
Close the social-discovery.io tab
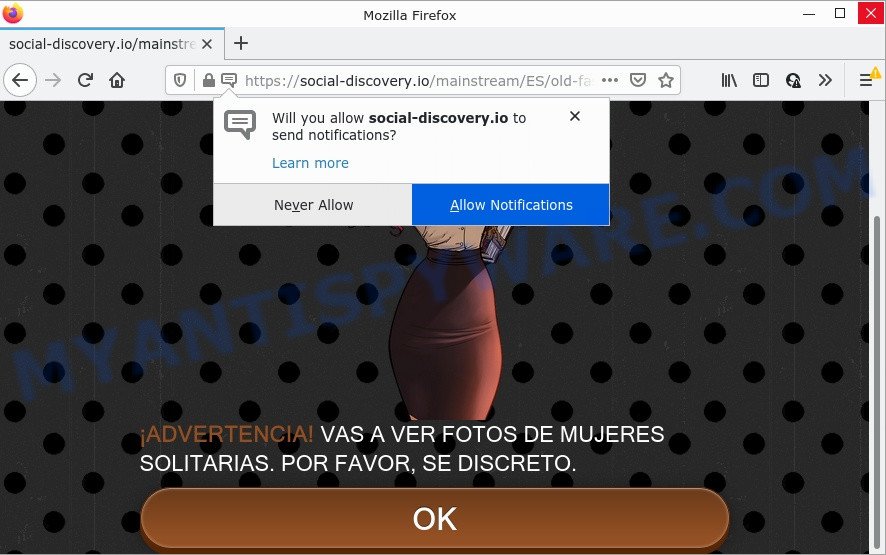pyautogui.click(x=207, y=44)
